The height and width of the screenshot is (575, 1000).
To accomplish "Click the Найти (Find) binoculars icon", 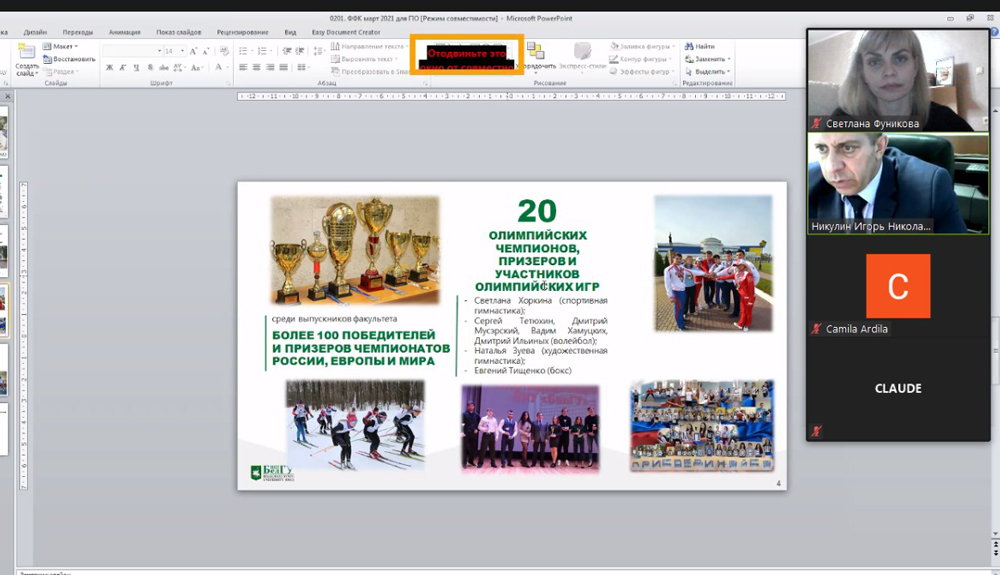I will tap(689, 46).
